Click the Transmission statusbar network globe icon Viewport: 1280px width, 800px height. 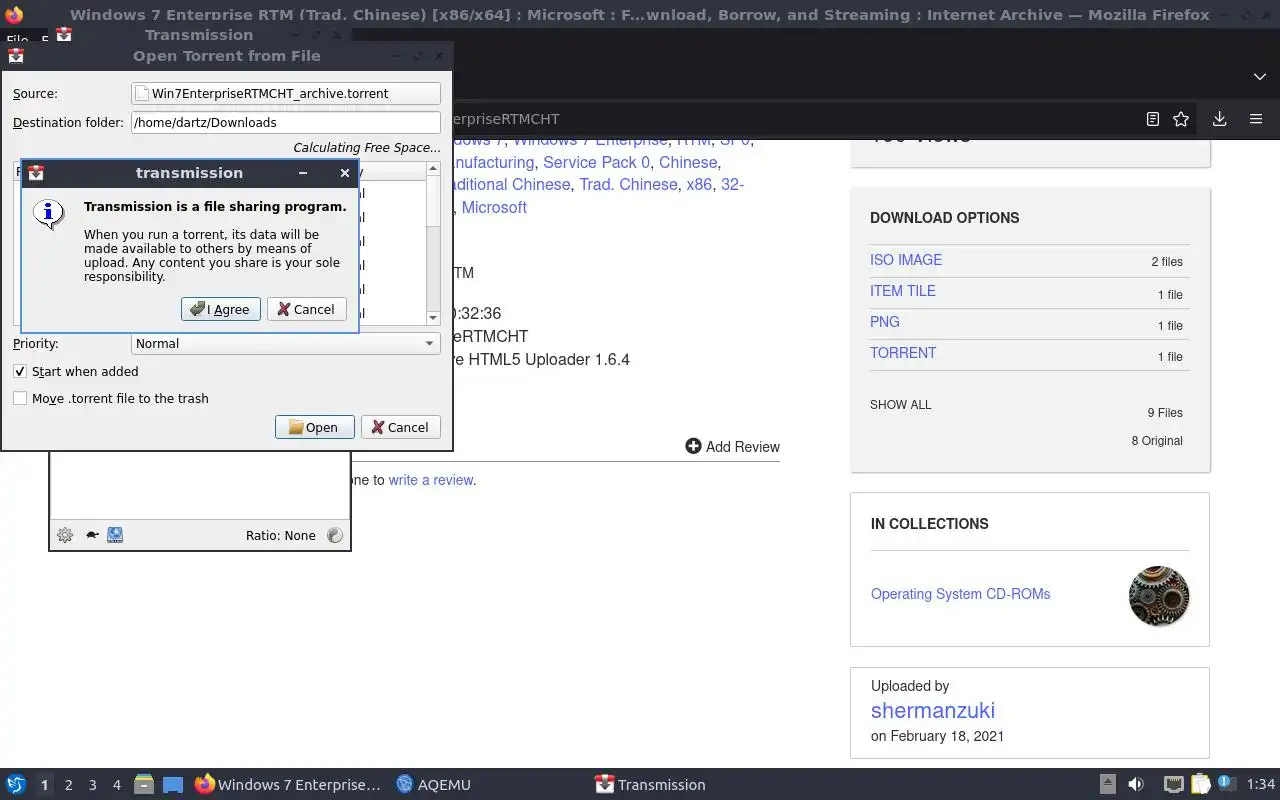coord(115,535)
